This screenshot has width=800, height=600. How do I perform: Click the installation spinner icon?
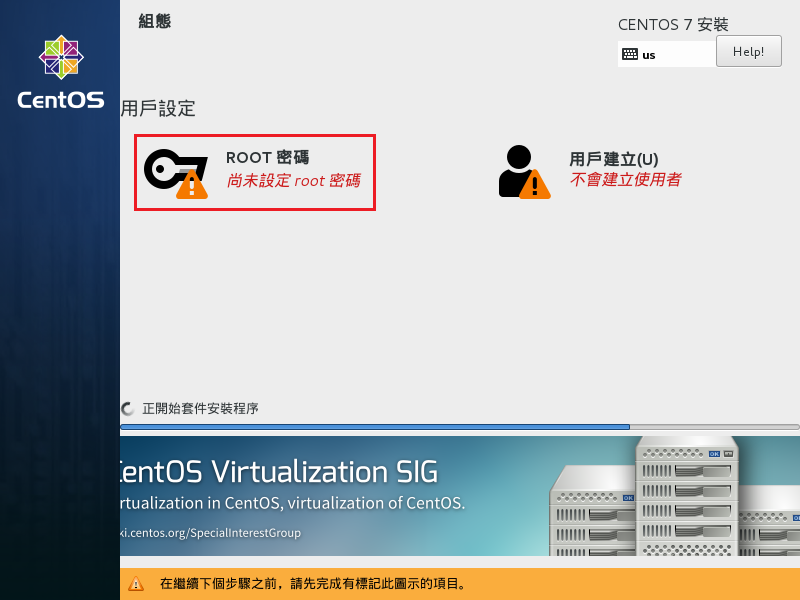[128, 409]
